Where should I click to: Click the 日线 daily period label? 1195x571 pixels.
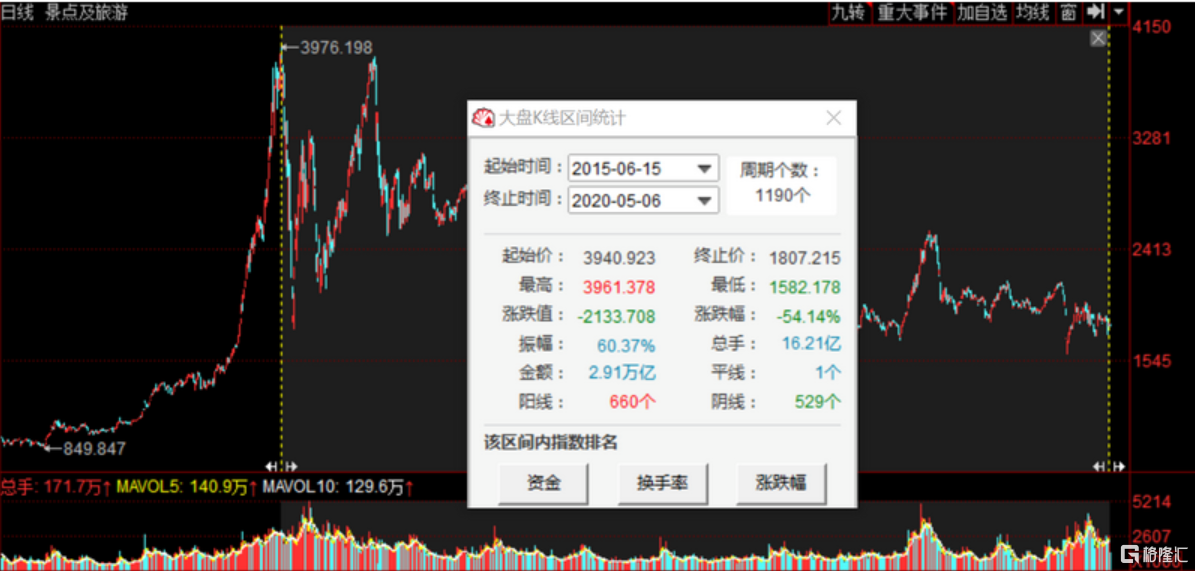click(18, 11)
